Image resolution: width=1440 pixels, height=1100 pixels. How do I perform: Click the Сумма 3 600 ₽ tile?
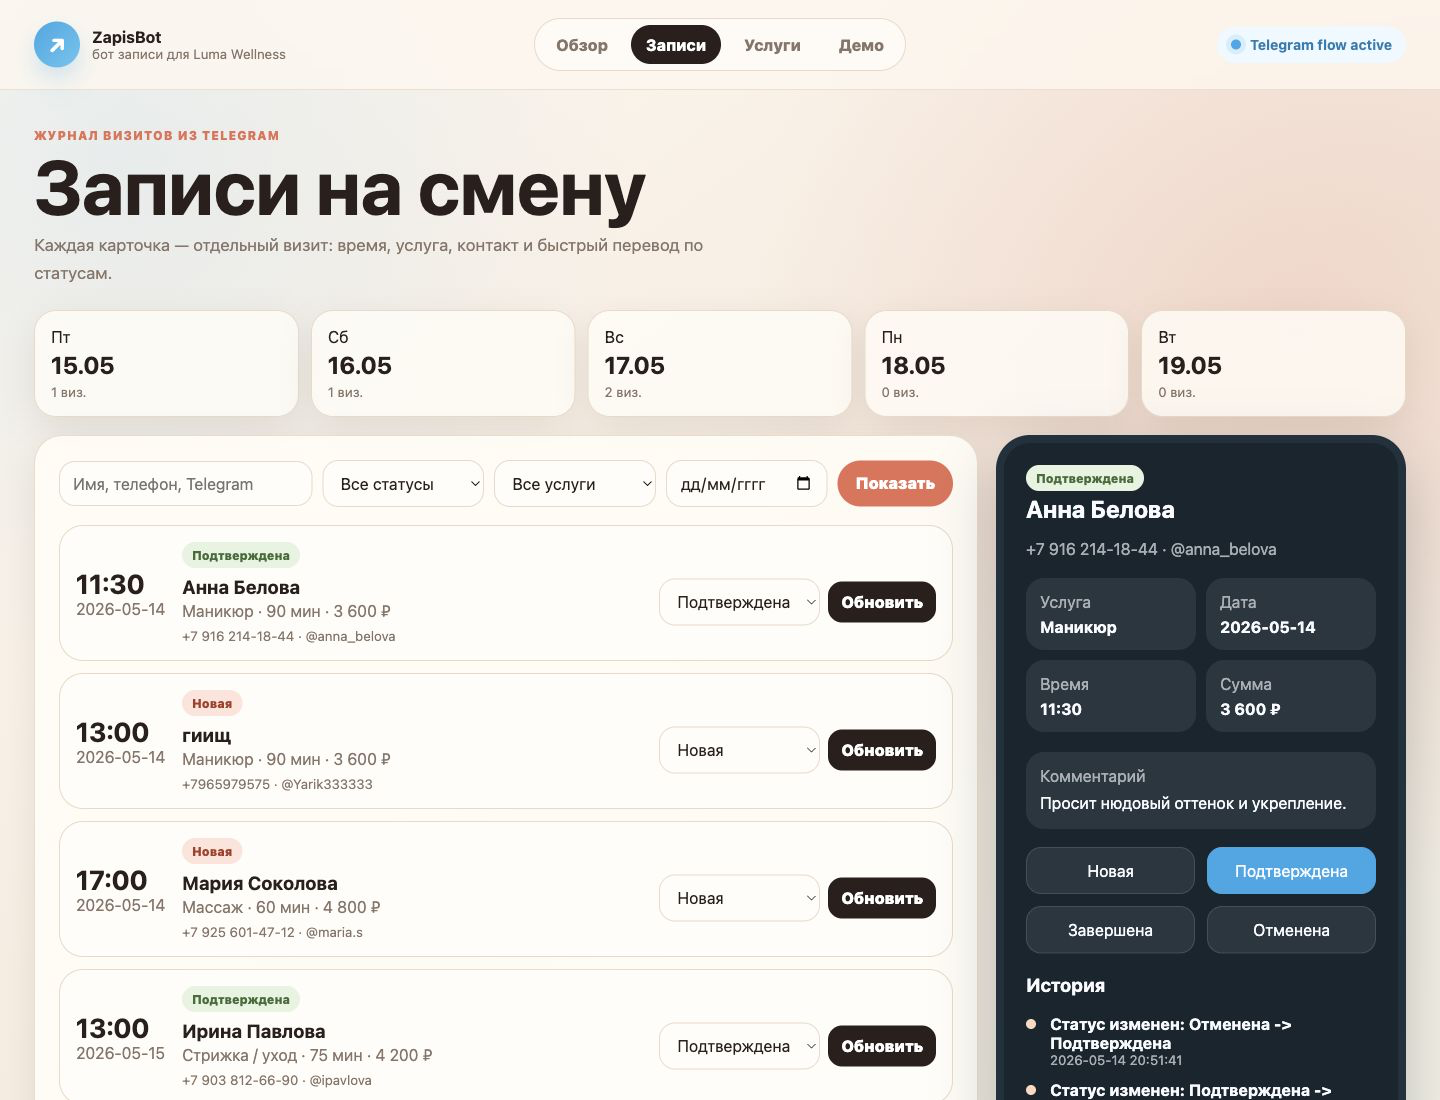click(1291, 696)
